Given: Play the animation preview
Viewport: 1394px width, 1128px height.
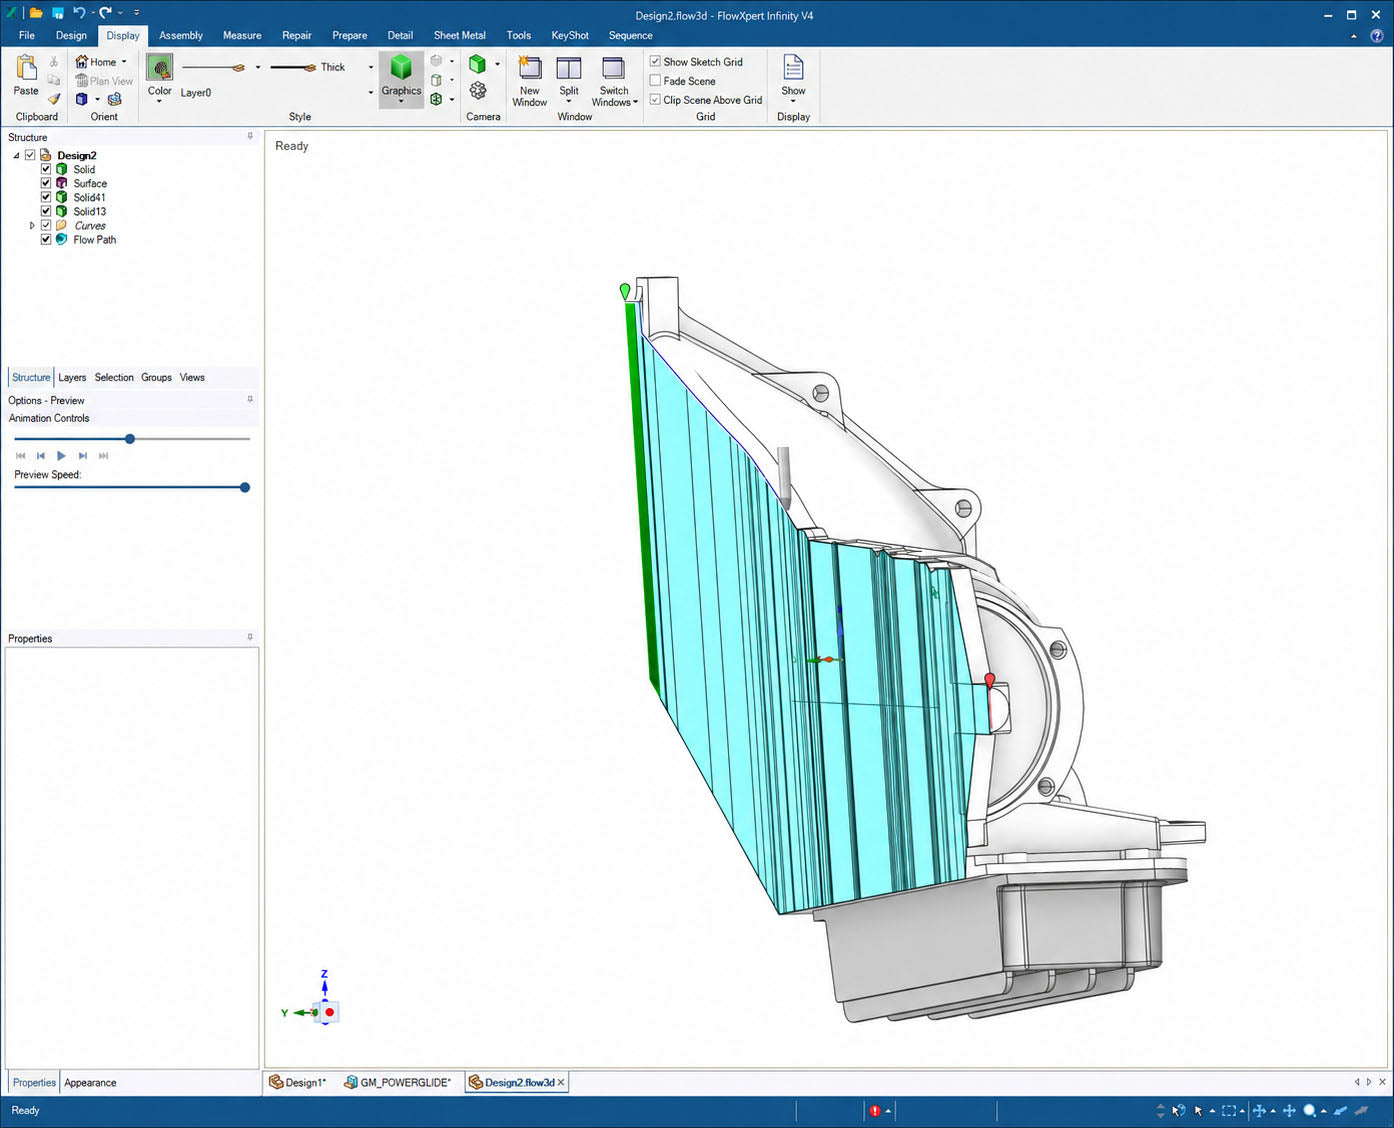Looking at the screenshot, I should (61, 455).
